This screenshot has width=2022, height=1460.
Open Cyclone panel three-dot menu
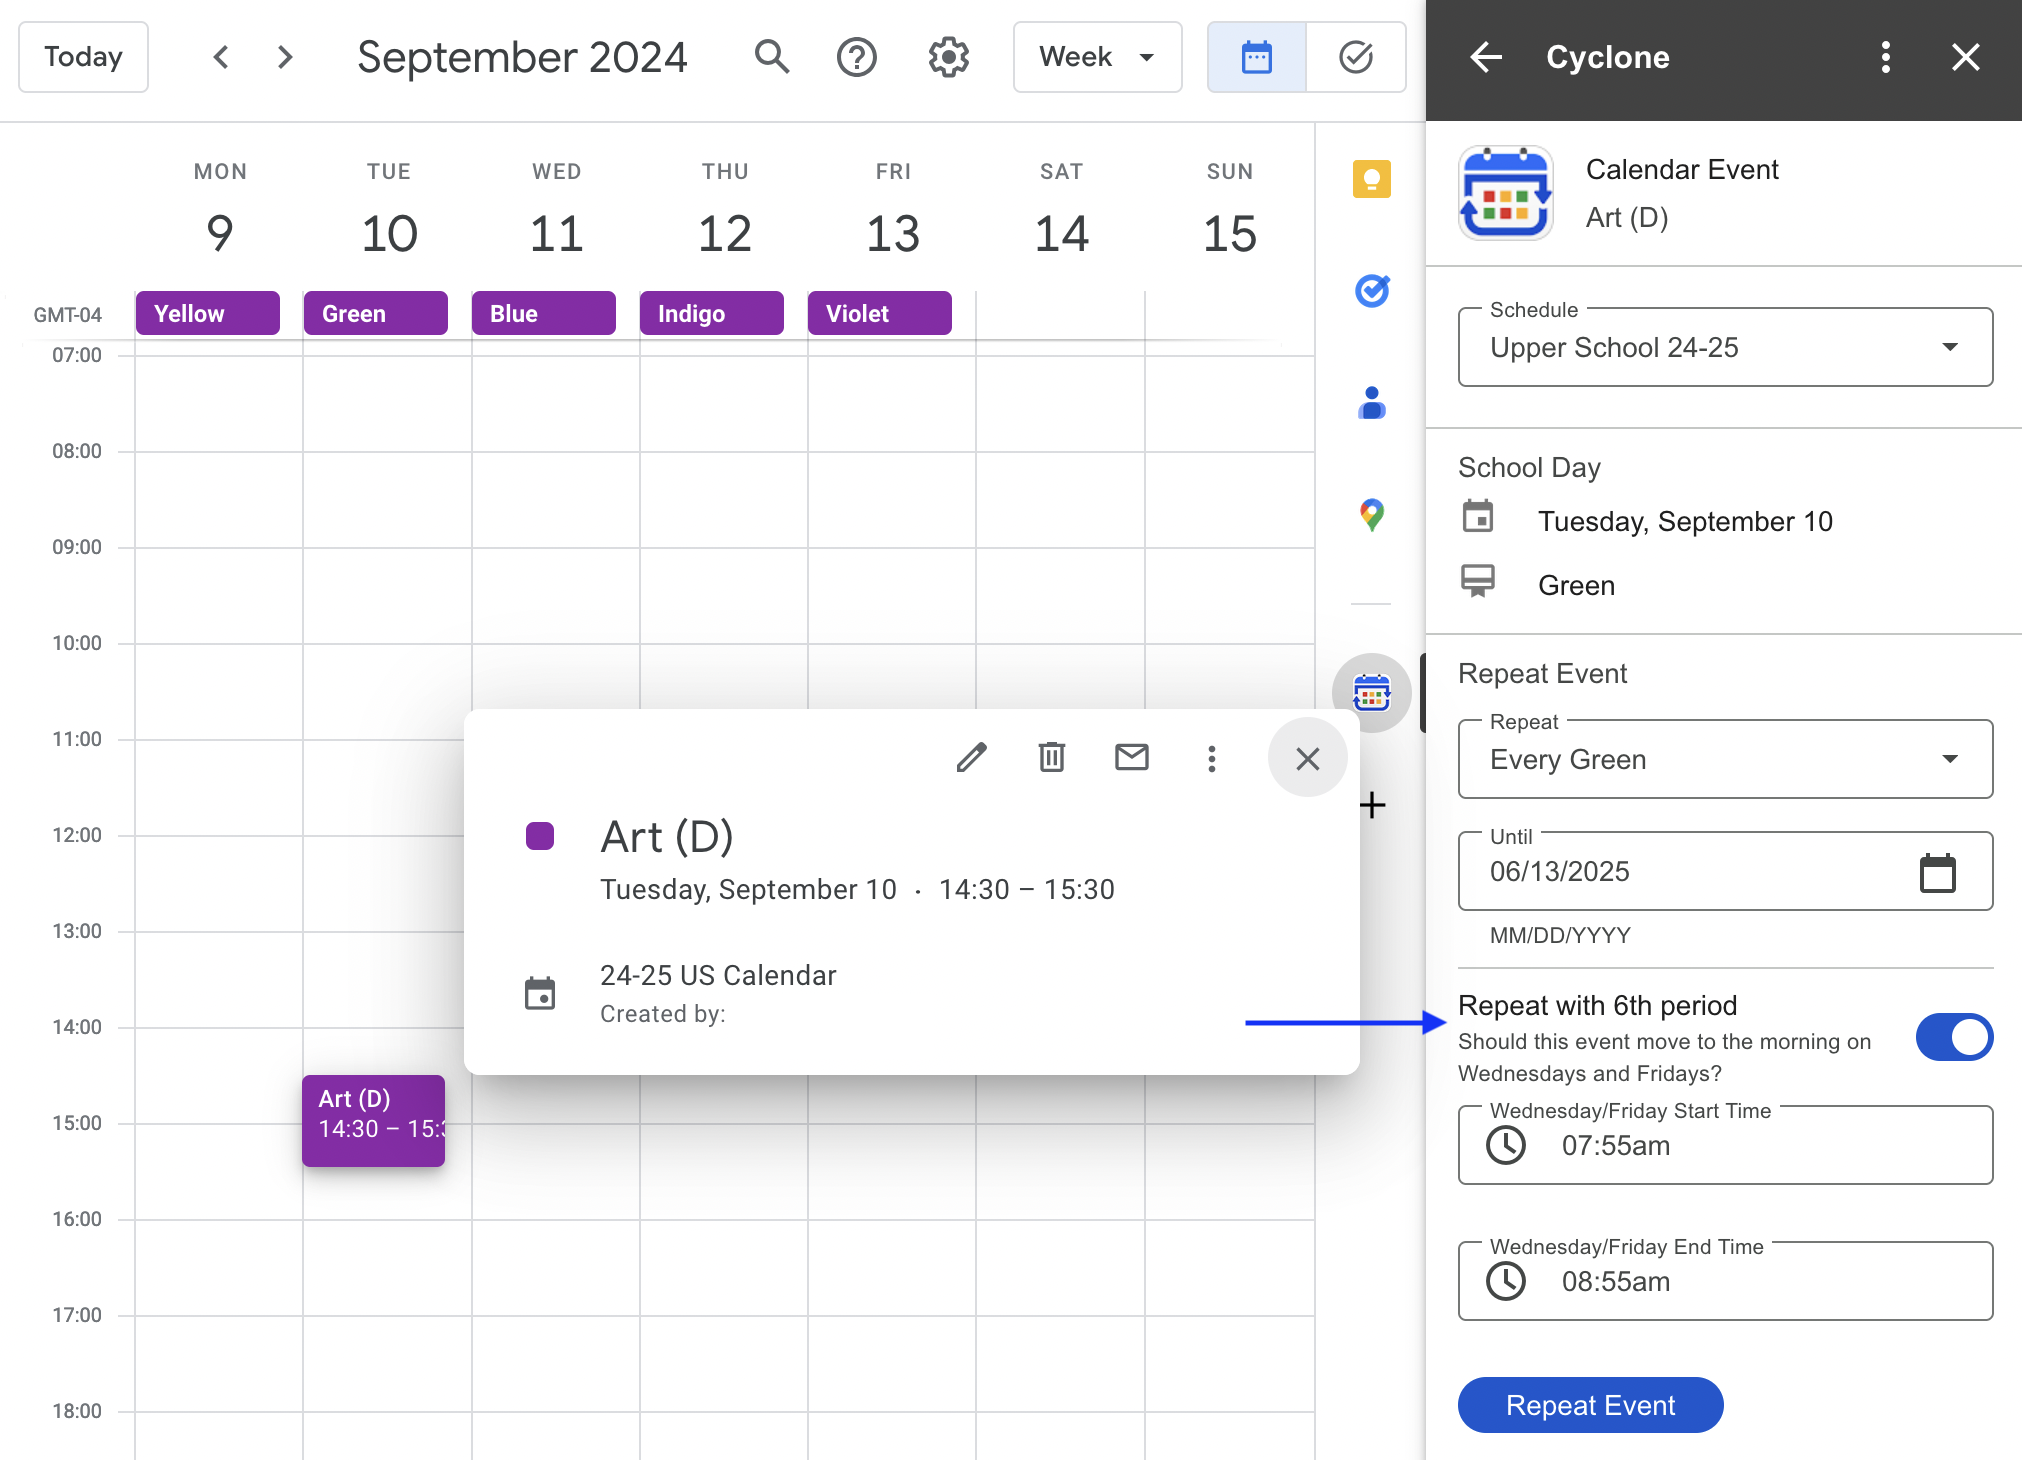tap(1885, 57)
